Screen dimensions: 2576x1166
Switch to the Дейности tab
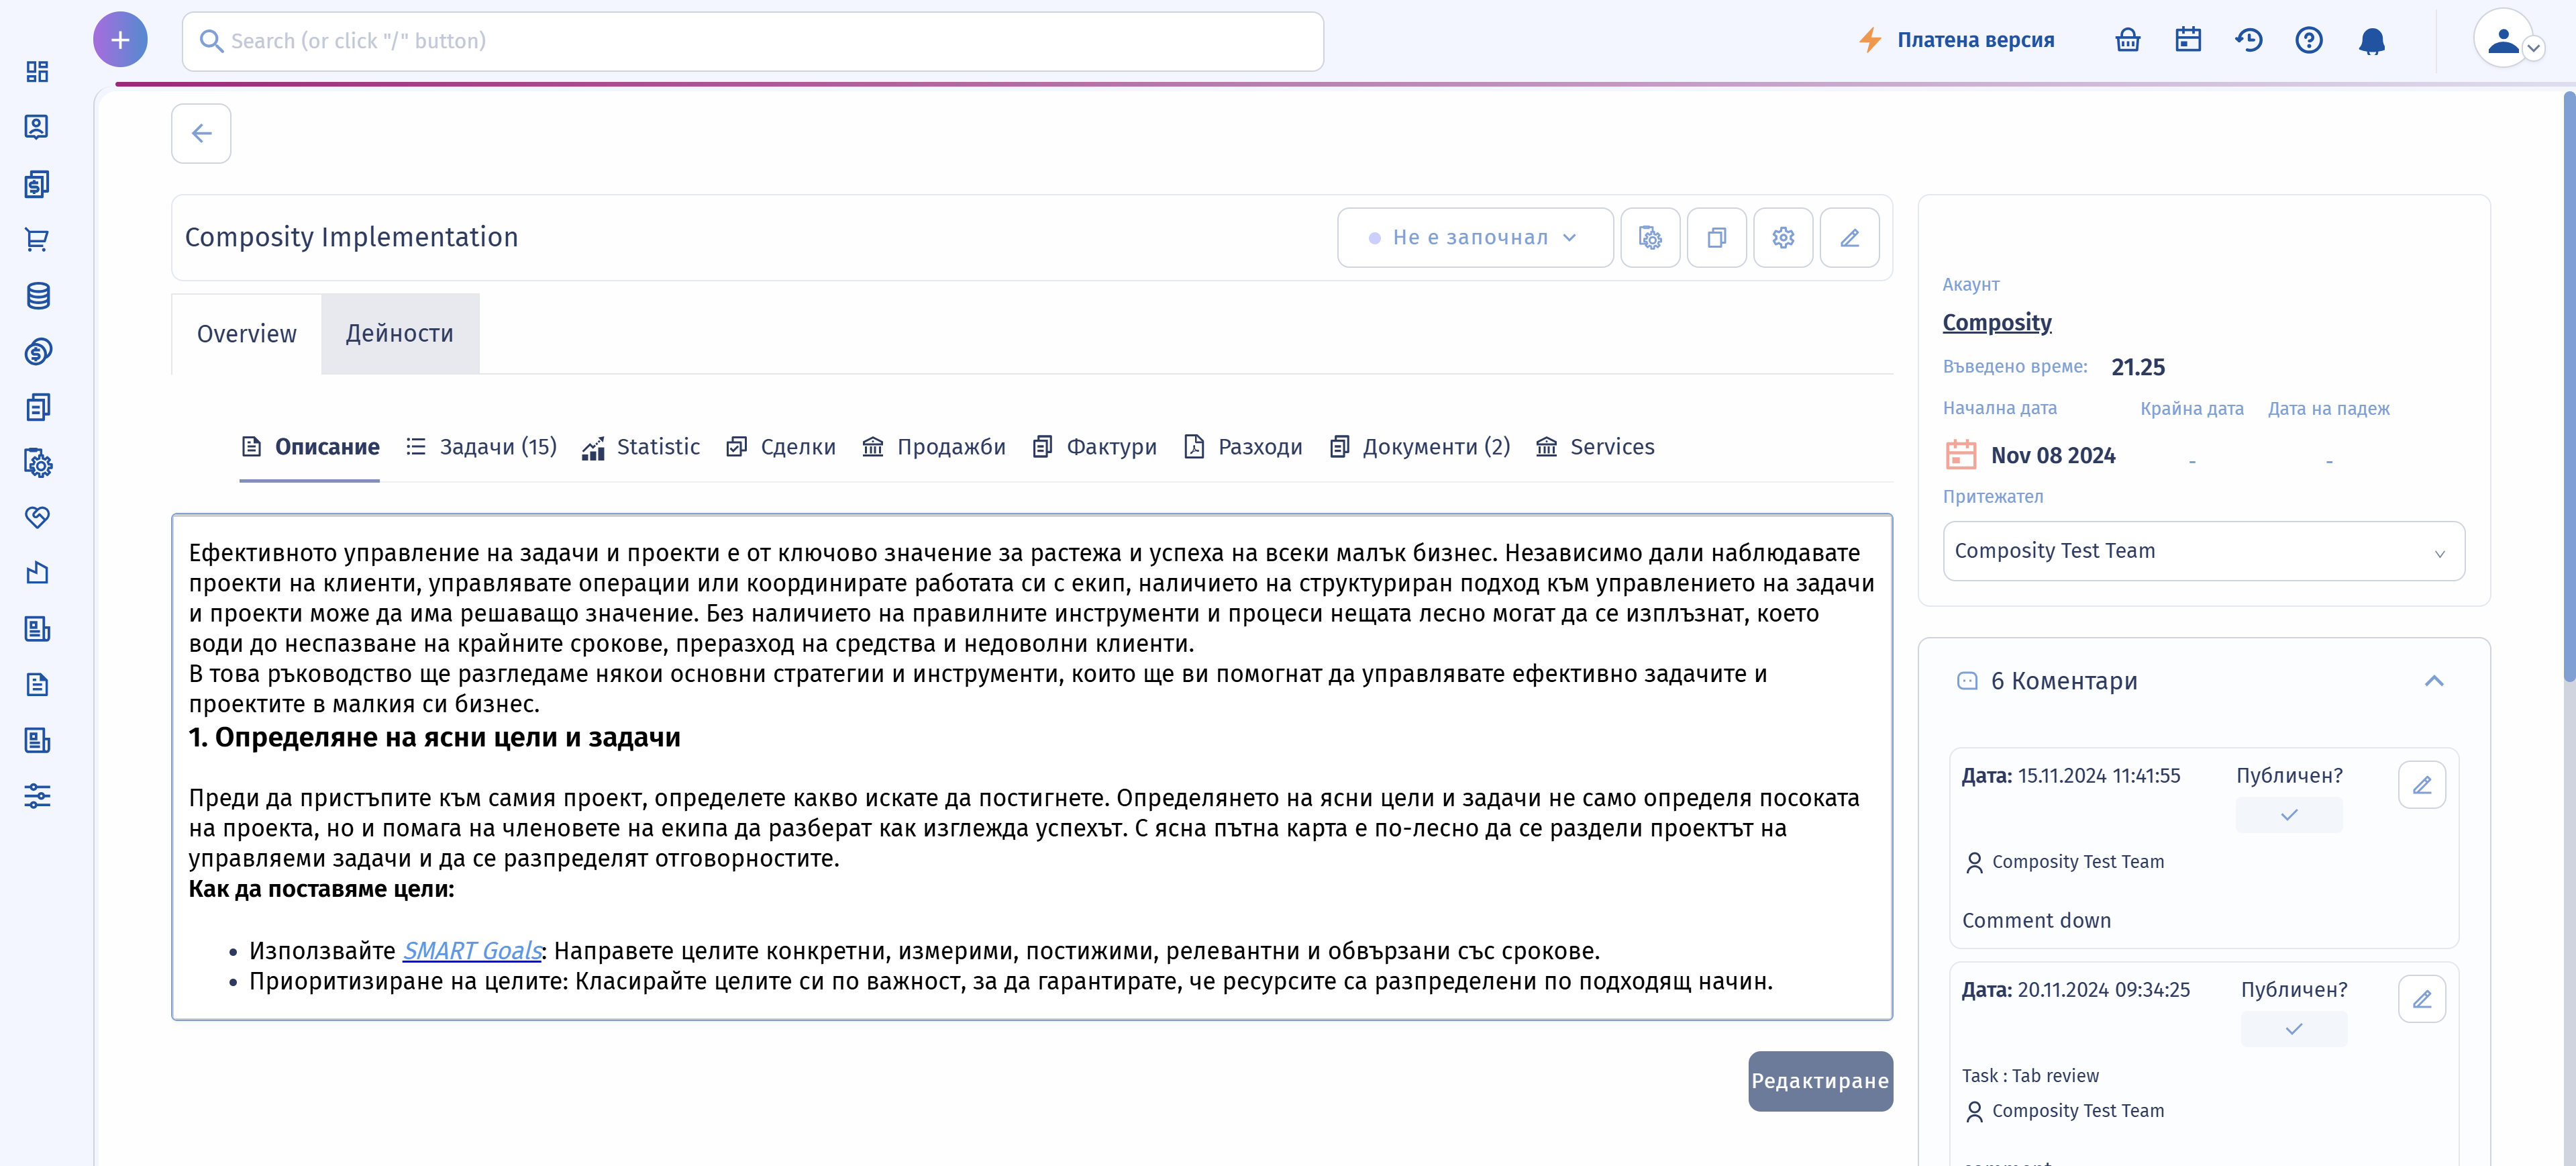point(400,334)
